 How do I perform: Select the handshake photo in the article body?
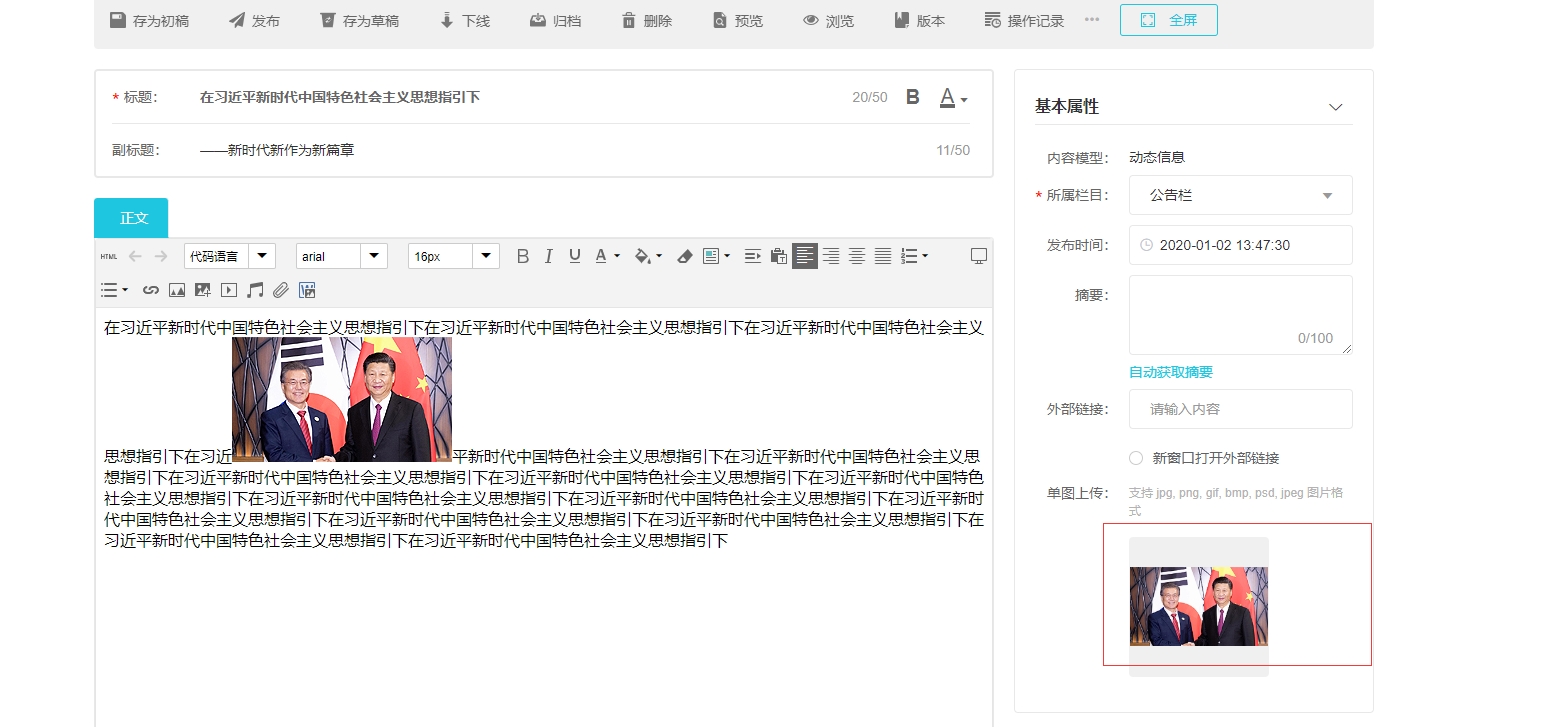[x=342, y=399]
